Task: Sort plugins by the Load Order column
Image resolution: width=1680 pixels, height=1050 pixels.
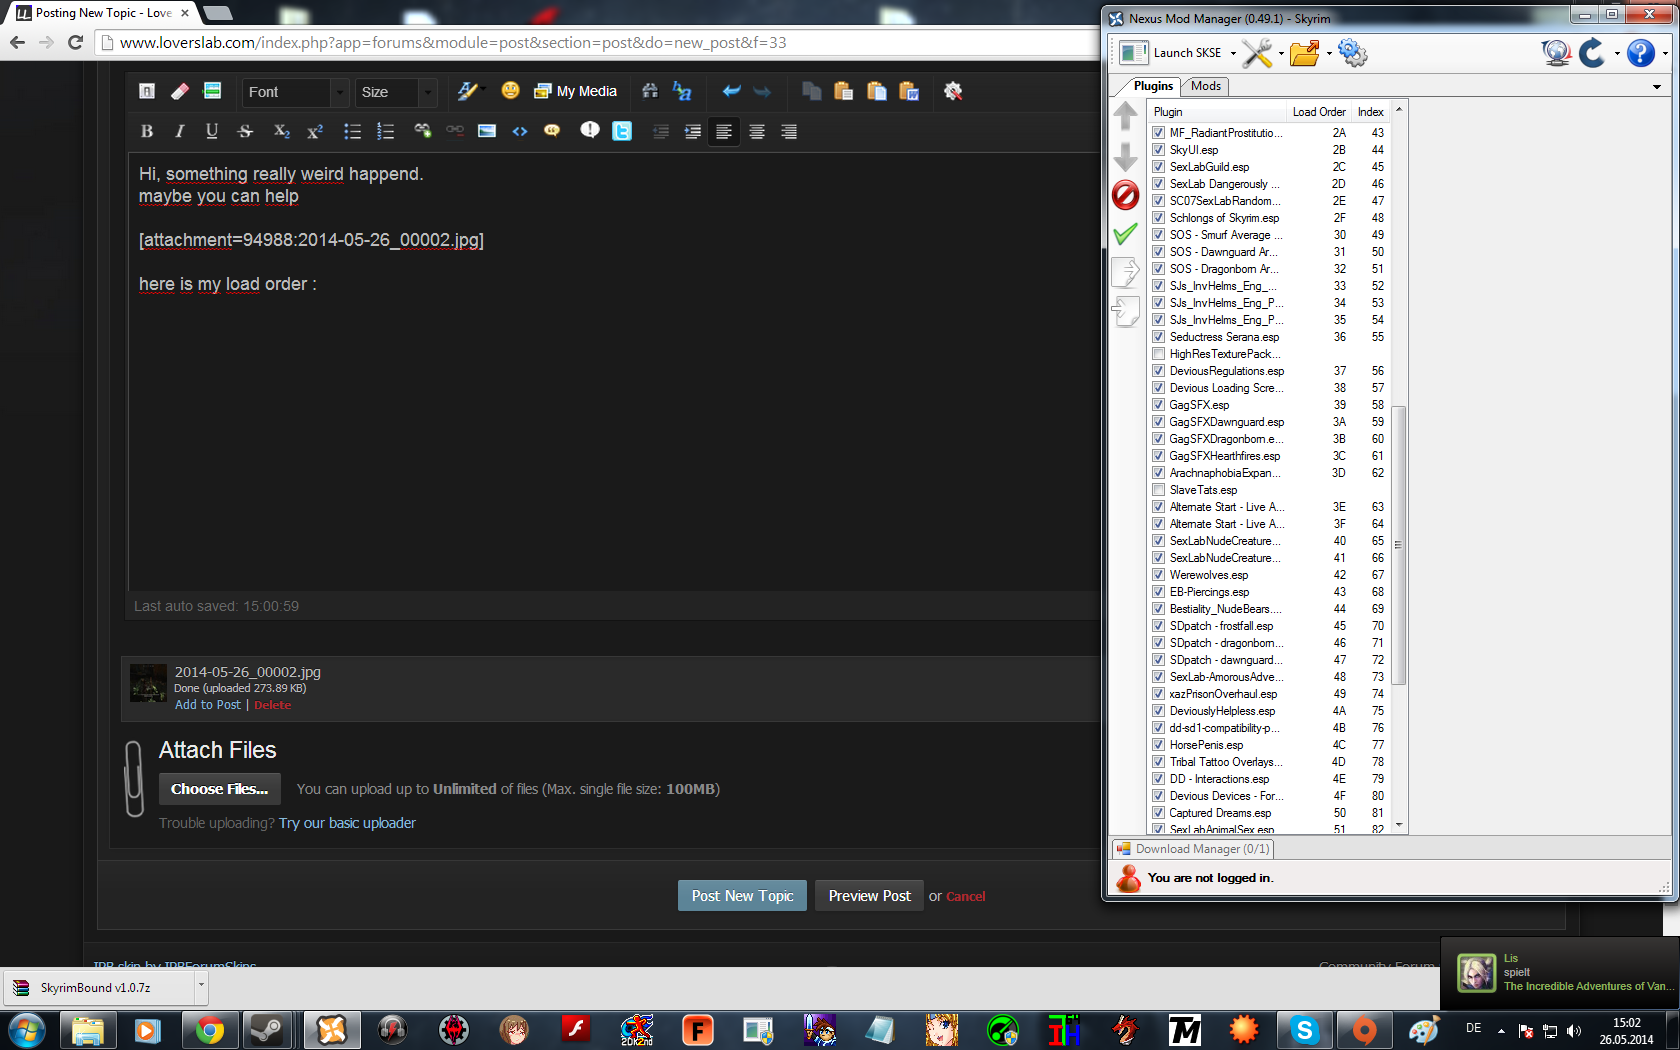Action: (1318, 112)
